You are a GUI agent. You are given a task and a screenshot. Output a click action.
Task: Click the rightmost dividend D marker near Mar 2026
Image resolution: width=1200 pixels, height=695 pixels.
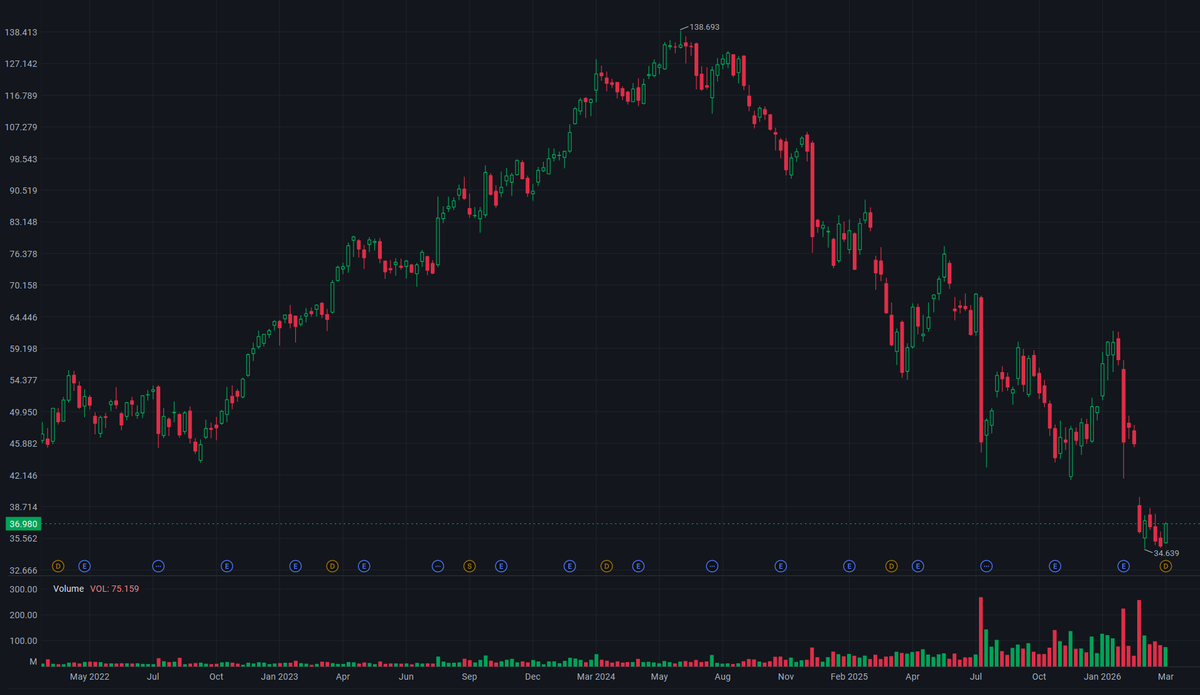pyautogui.click(x=1165, y=566)
